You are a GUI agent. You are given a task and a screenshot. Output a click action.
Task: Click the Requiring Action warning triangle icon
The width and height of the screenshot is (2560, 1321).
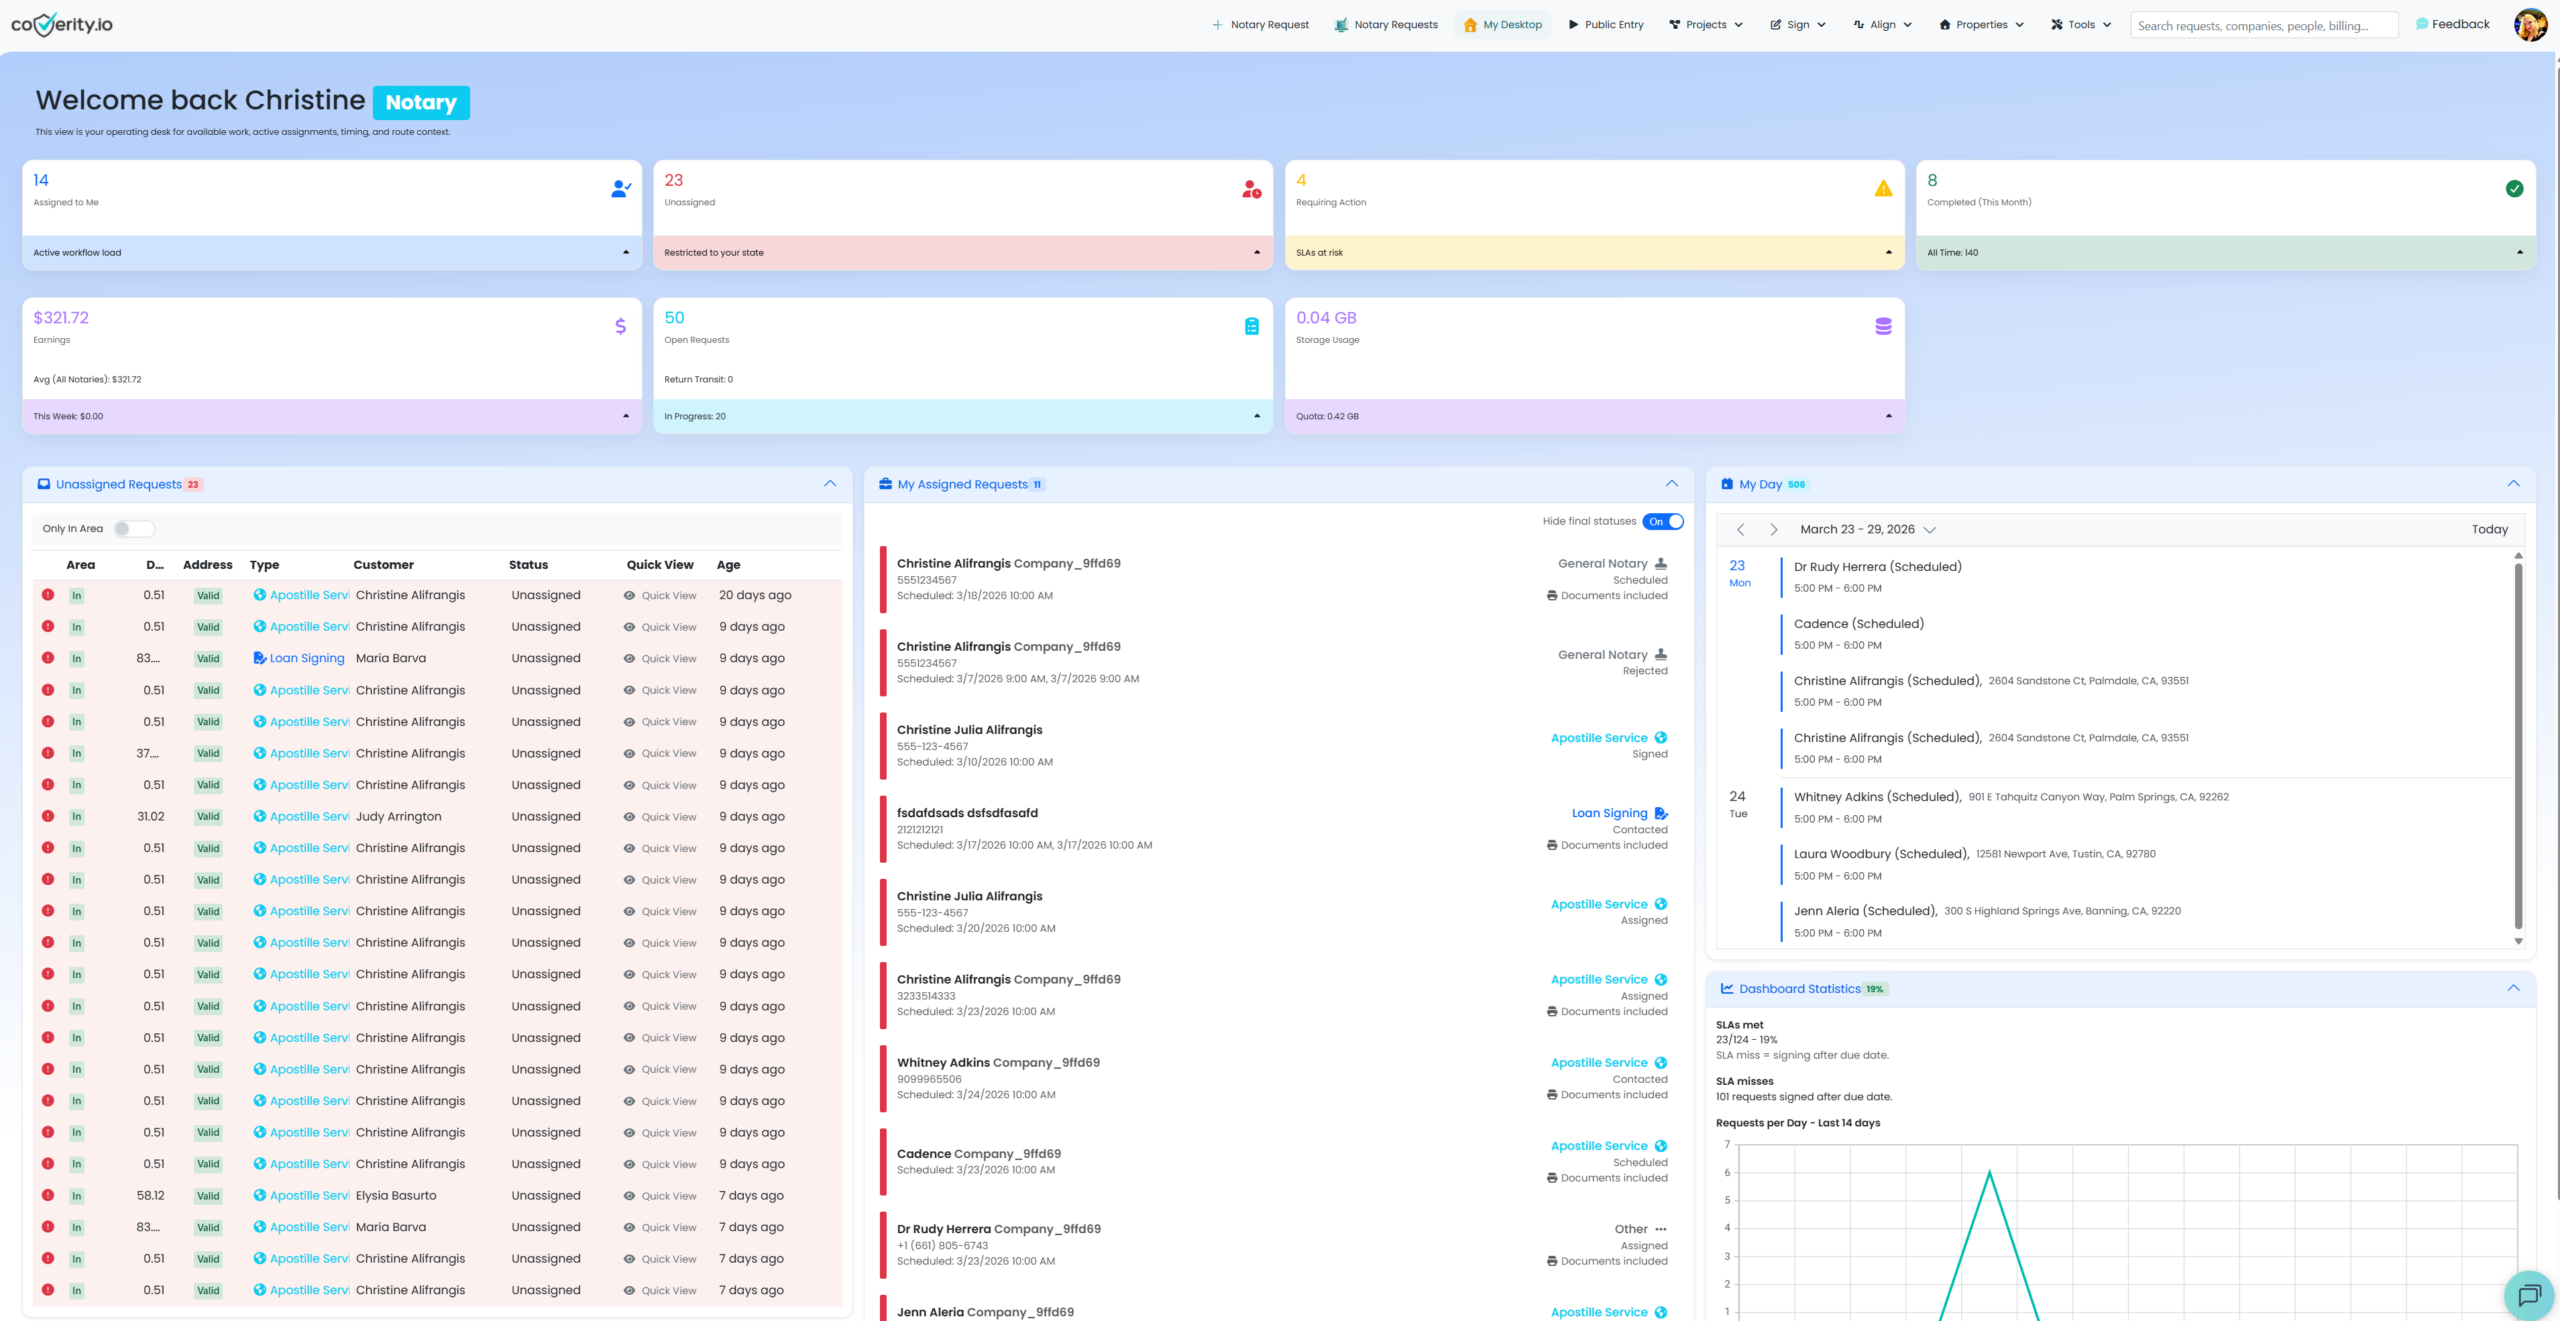point(1883,188)
